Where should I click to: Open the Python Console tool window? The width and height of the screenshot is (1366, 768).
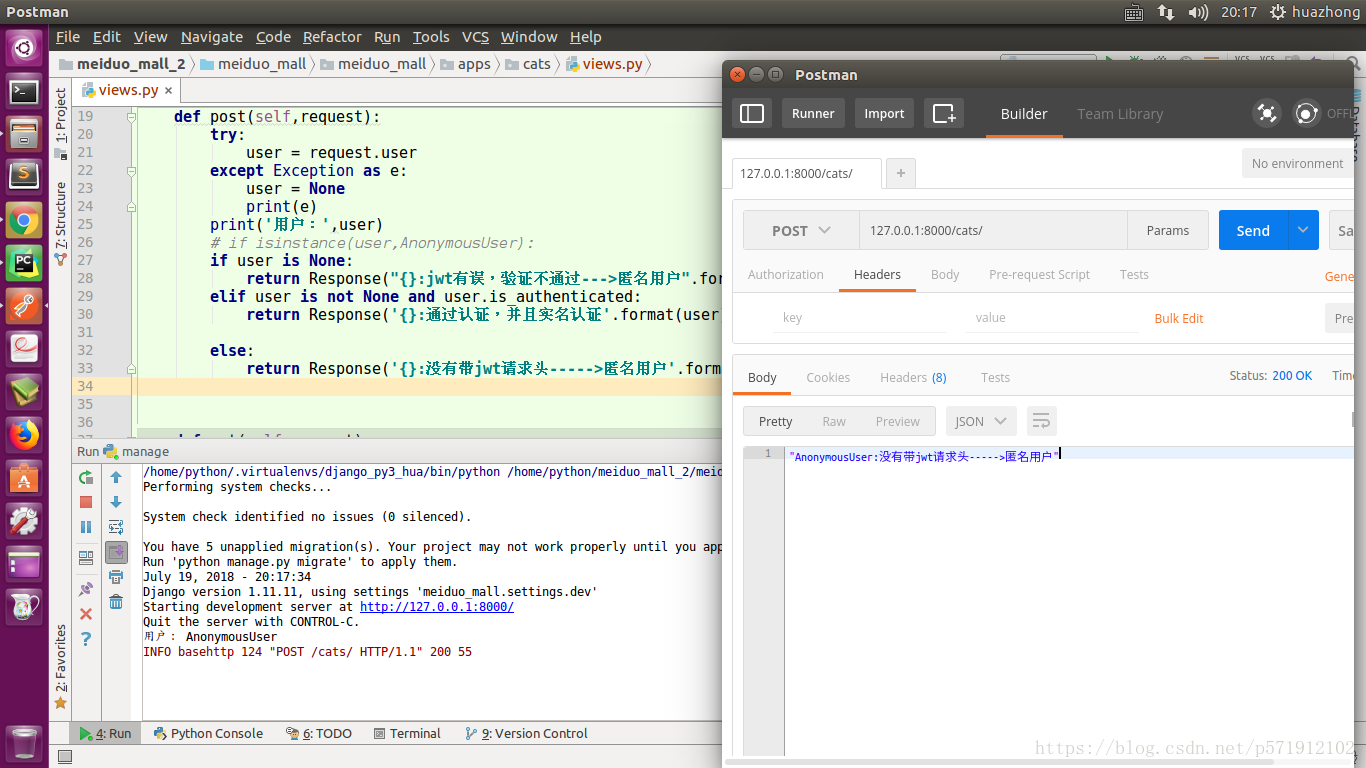(x=208, y=733)
